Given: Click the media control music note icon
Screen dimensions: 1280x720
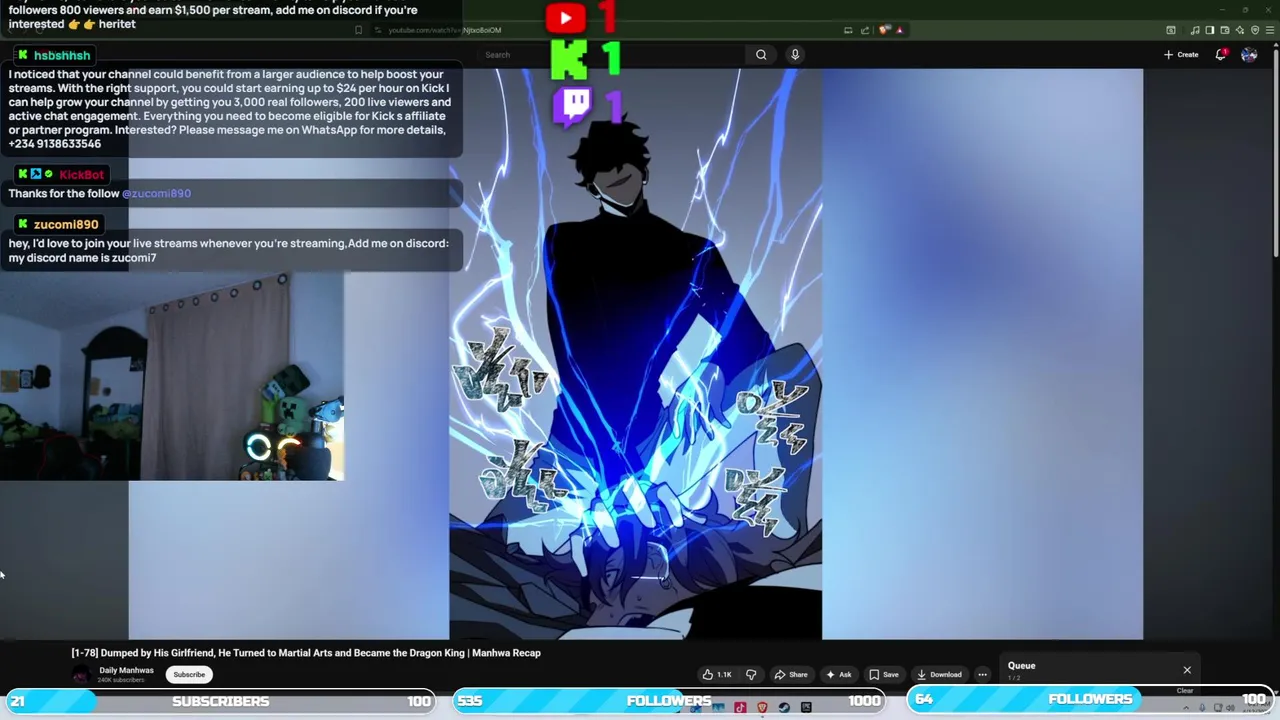Looking at the screenshot, I should [1195, 30].
